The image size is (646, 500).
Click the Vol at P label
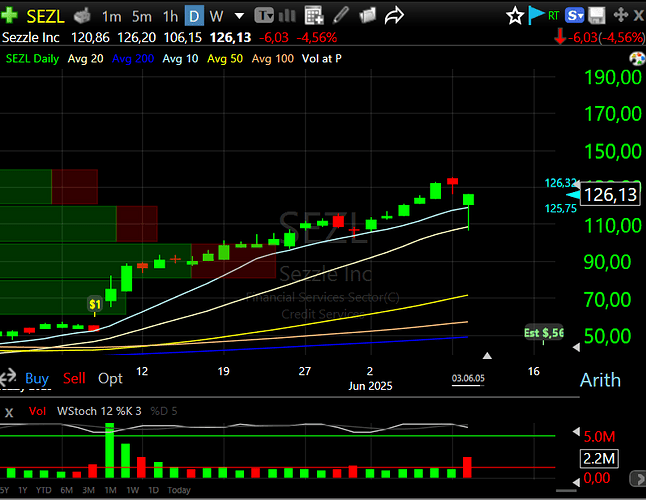[321, 59]
